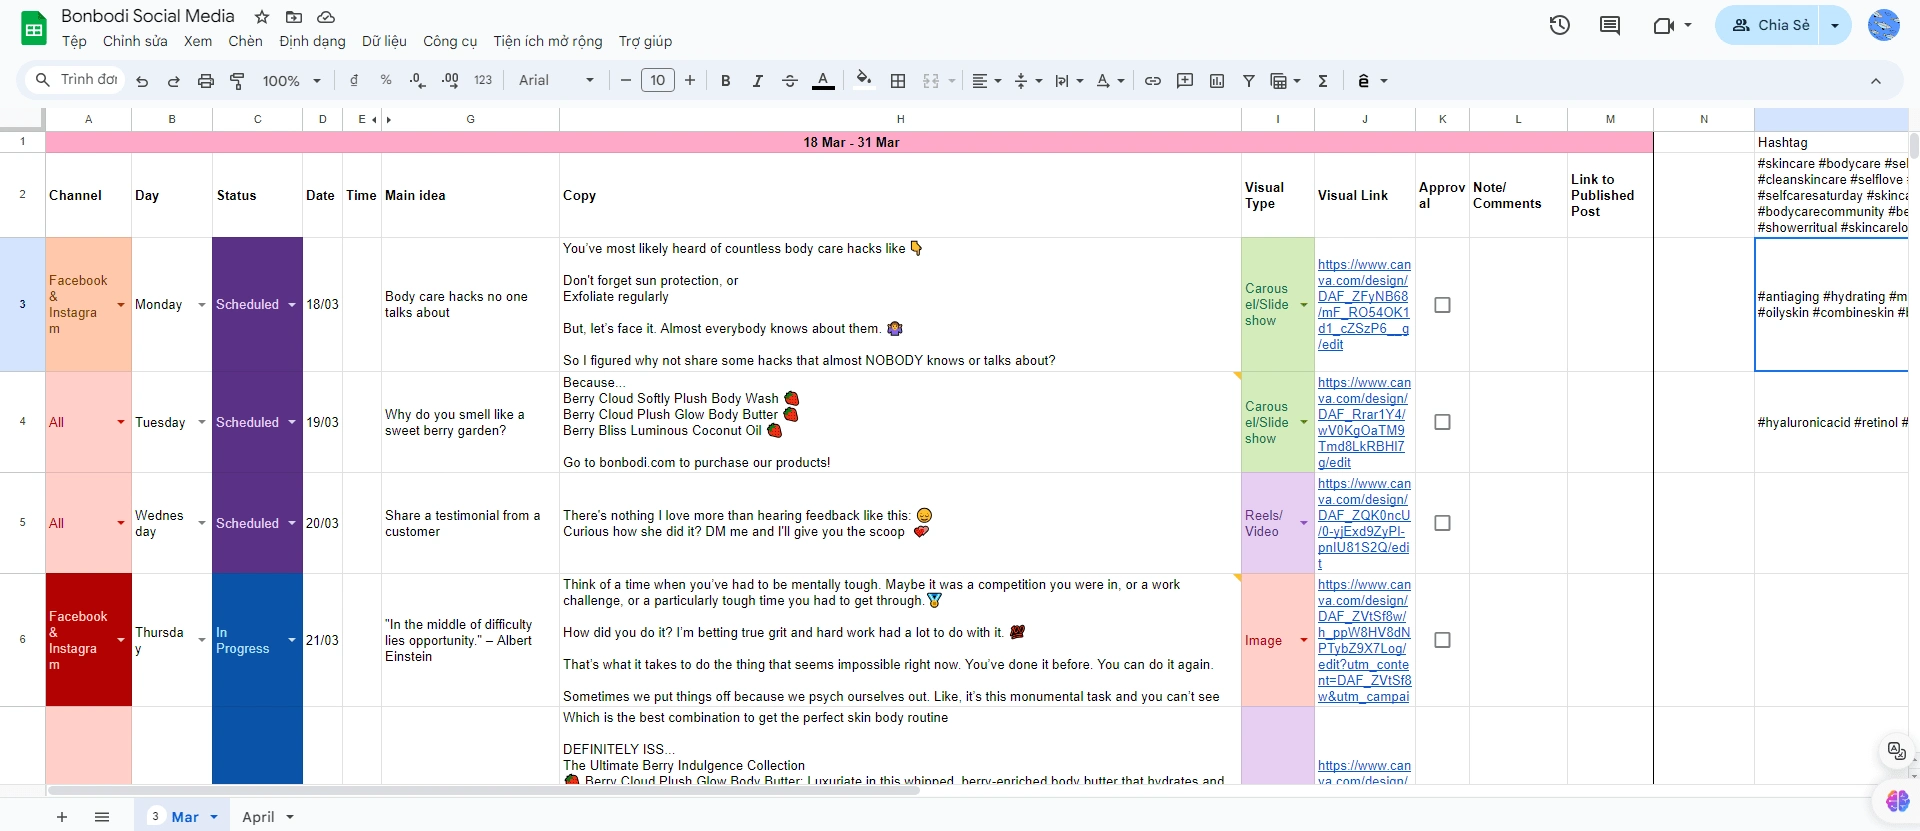
Task: Select the "18 Mar - 31 Mar" header cell
Action: pyautogui.click(x=850, y=142)
